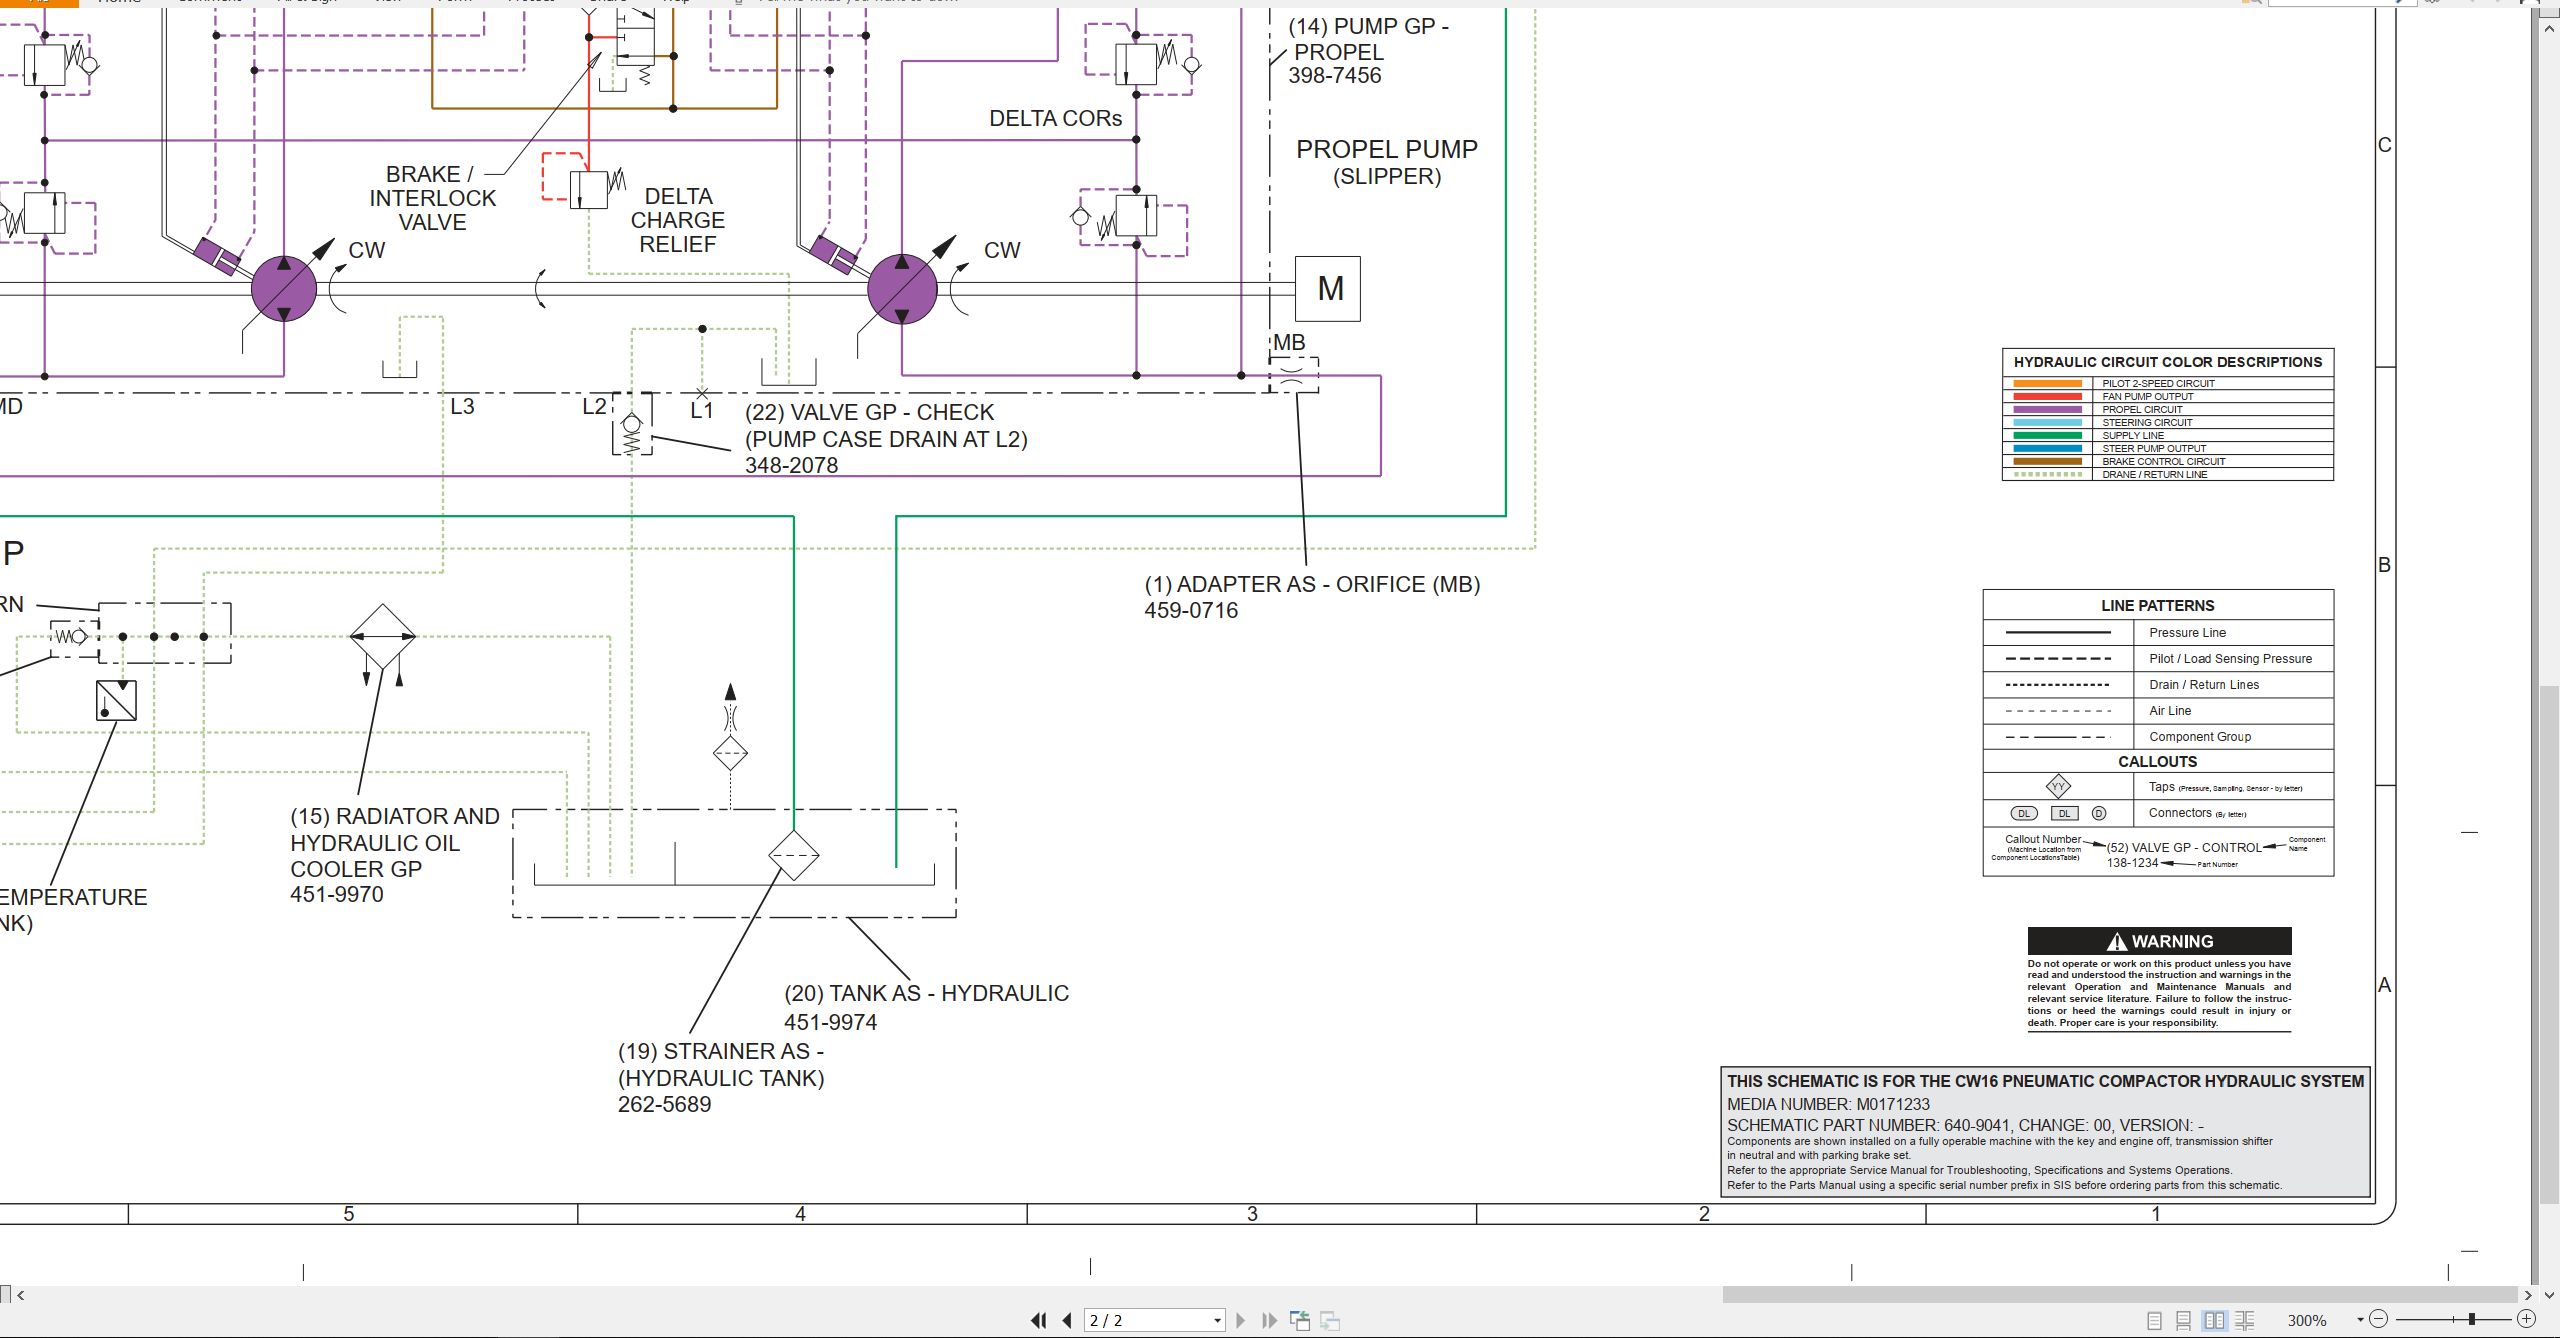
Task: Click the zoom out minus button
Action: 2379,1319
